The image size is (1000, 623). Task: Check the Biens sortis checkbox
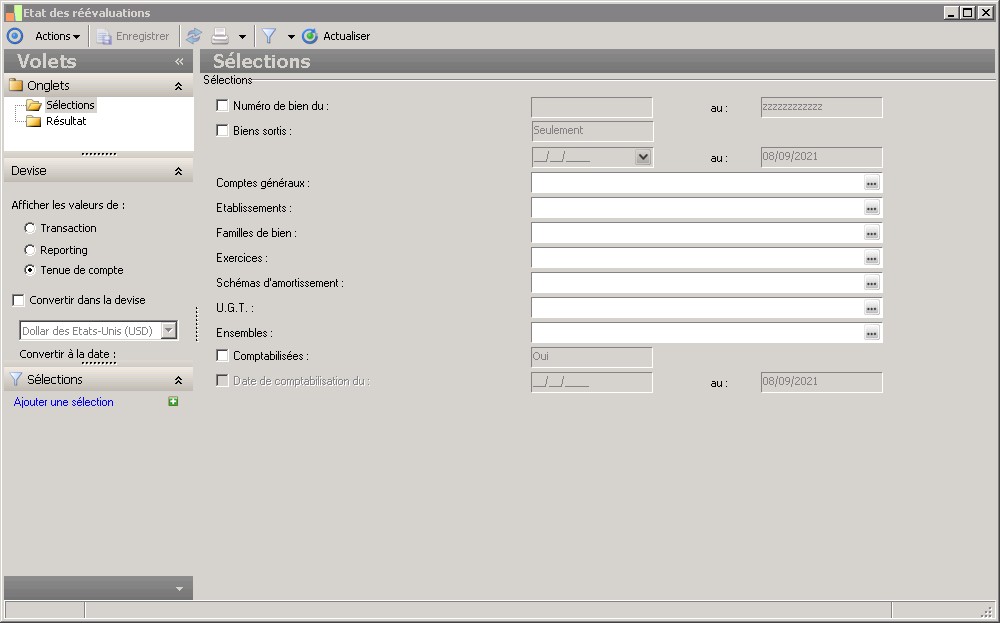222,131
